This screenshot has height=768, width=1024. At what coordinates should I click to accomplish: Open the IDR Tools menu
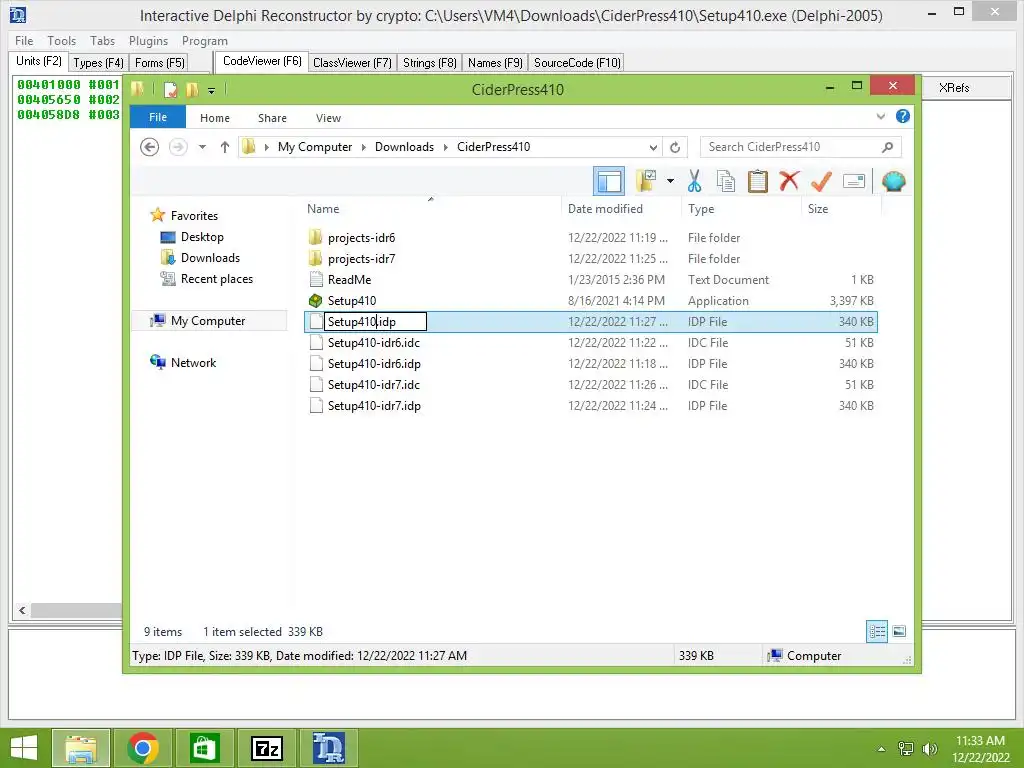[x=61, y=40]
